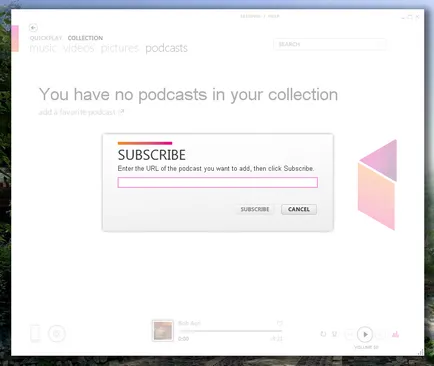Click the disc burn icon
The height and width of the screenshot is (366, 434).
[x=57, y=333]
